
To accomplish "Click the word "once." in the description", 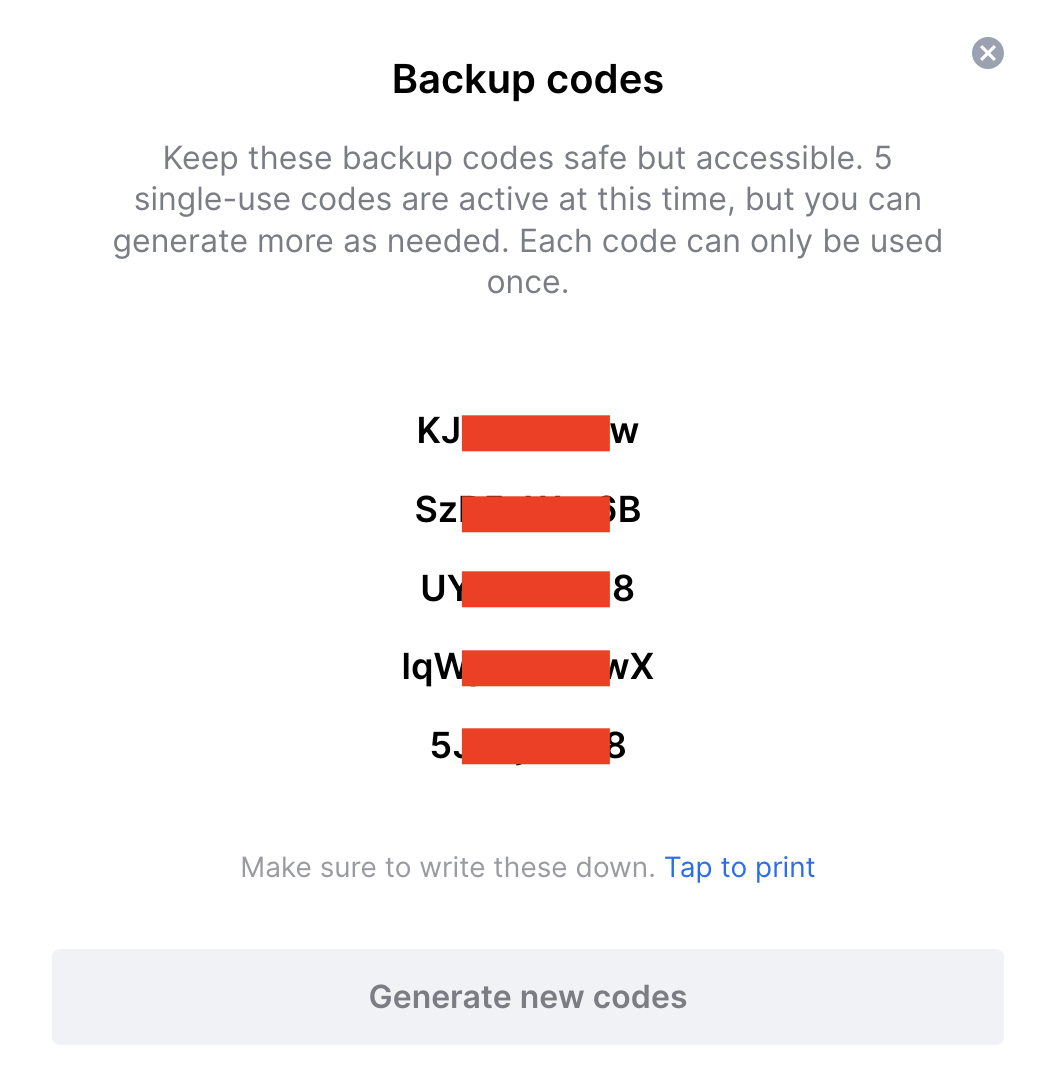I will point(527,283).
